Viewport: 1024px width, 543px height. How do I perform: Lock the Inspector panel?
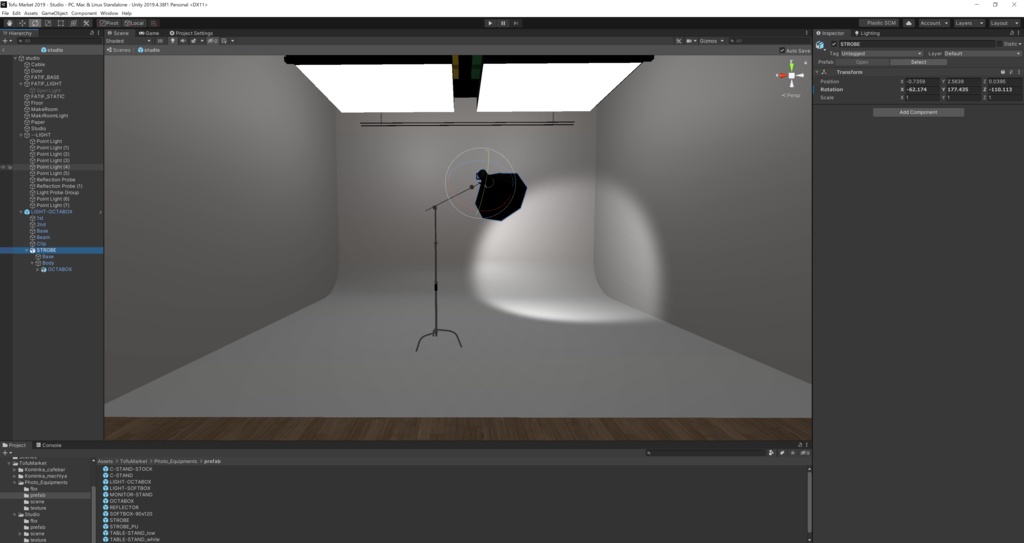[x=1012, y=33]
